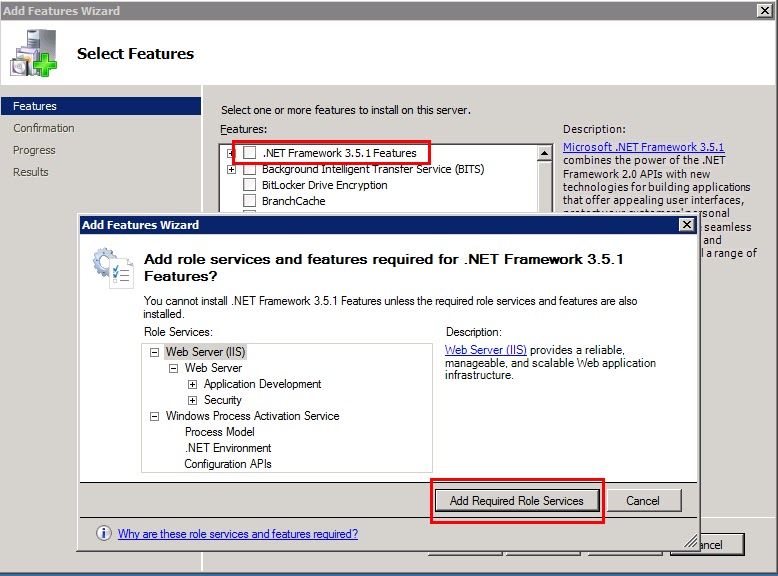Open Microsoft .NET Framework 3.5.1 link
This screenshot has width=778, height=576.
tap(644, 147)
